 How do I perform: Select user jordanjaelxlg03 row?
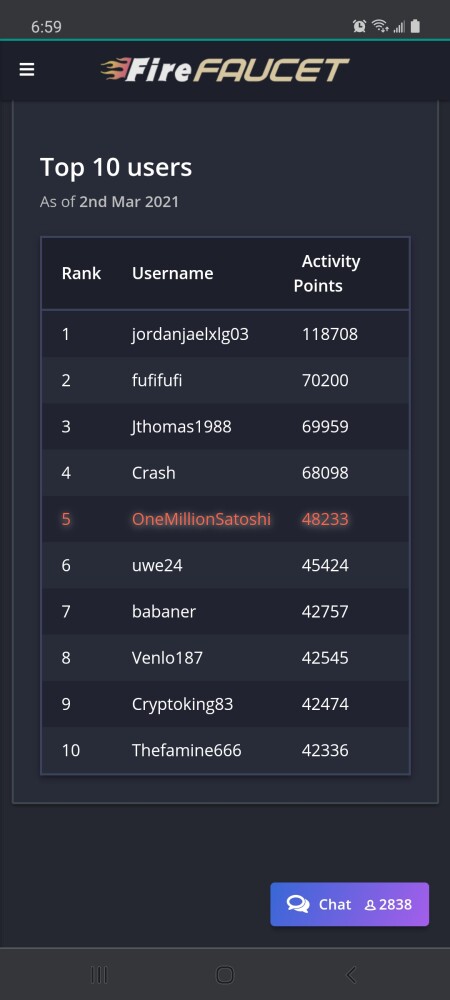click(225, 334)
